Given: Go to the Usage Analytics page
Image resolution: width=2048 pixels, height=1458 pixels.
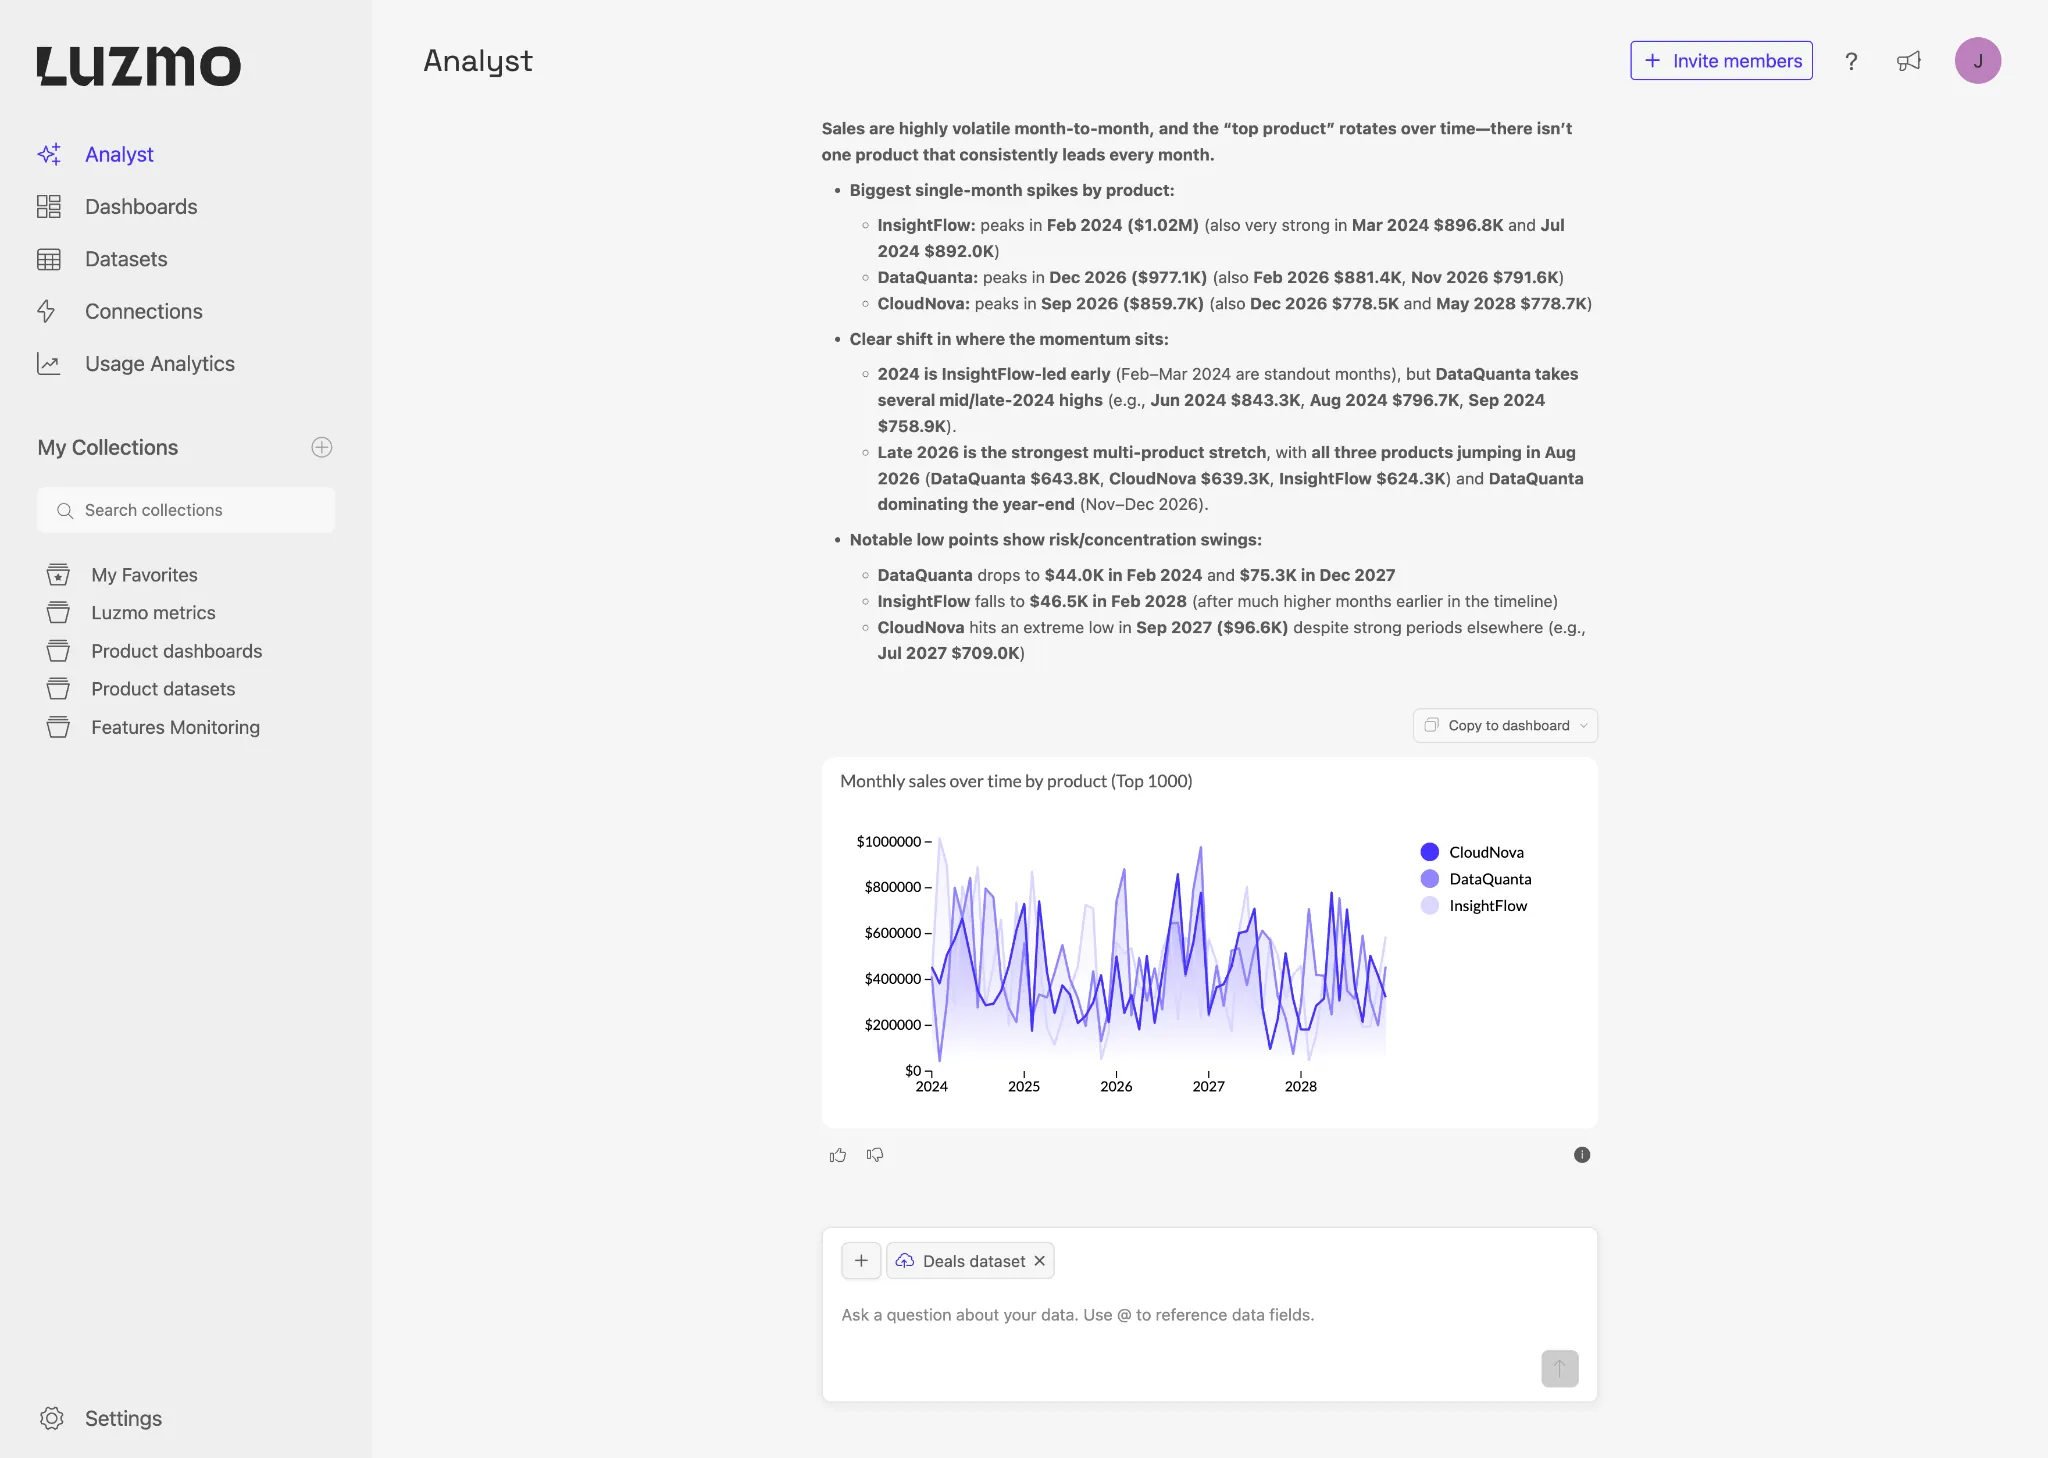Looking at the screenshot, I should [160, 364].
